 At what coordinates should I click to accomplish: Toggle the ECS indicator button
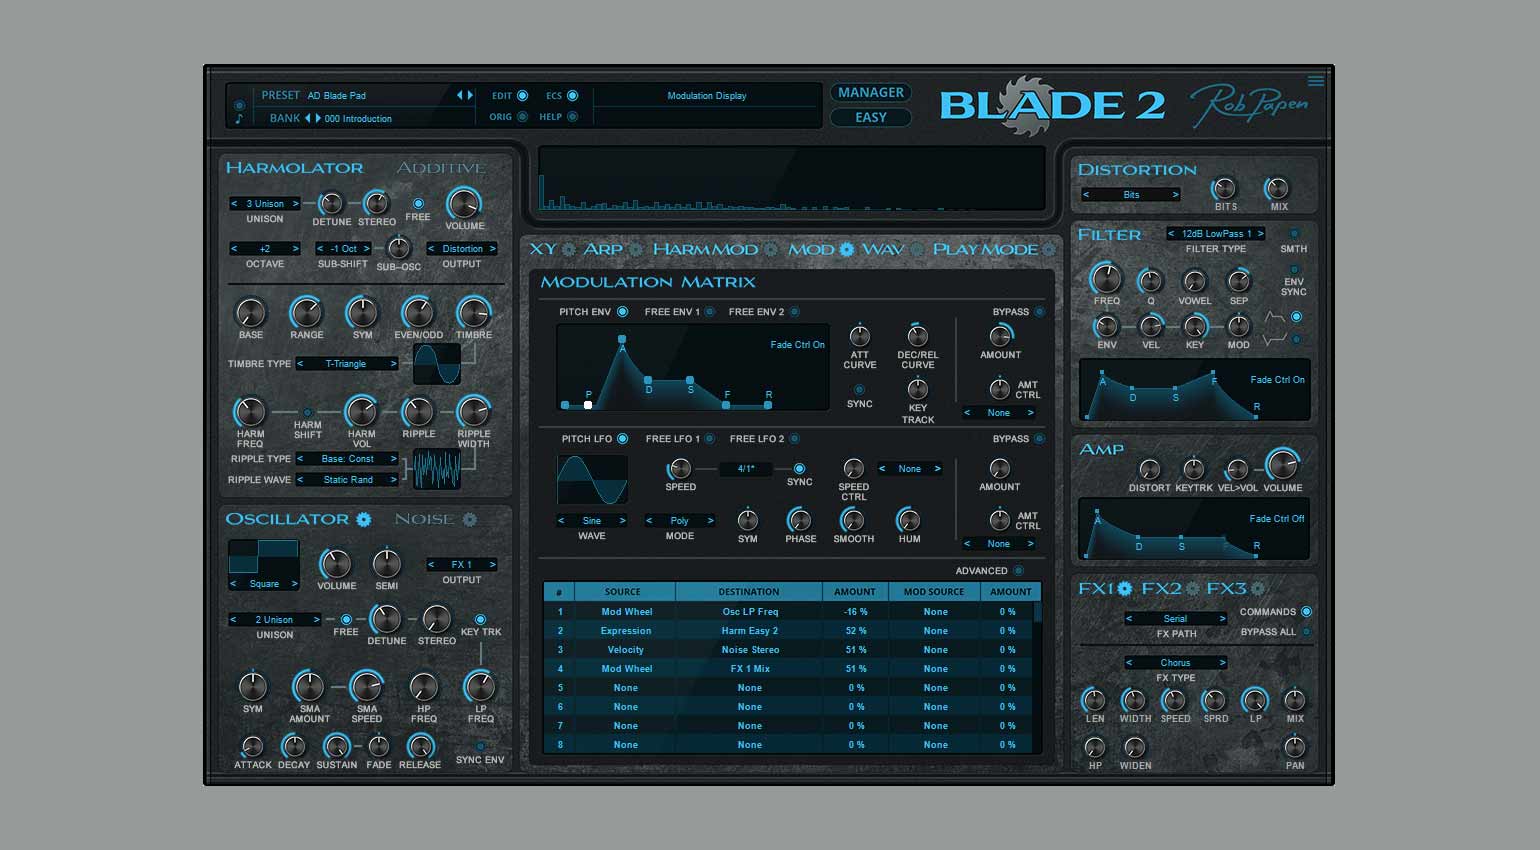pyautogui.click(x=573, y=96)
